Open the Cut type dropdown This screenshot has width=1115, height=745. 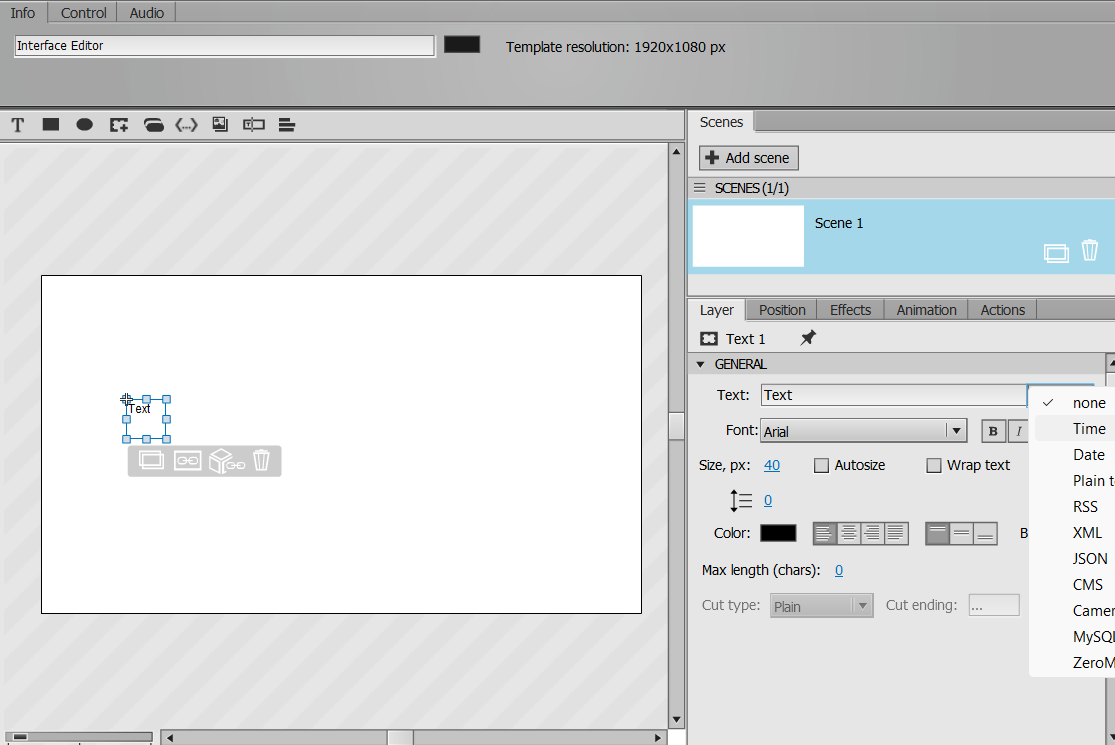[821, 606]
